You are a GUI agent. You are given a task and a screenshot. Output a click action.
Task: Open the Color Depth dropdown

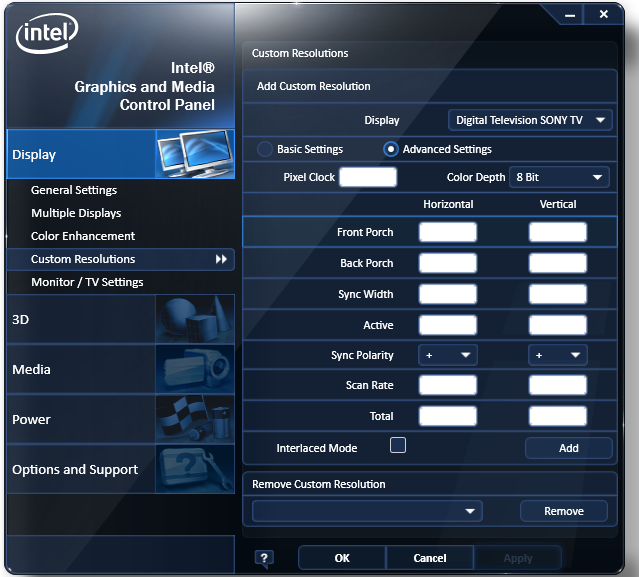point(559,177)
